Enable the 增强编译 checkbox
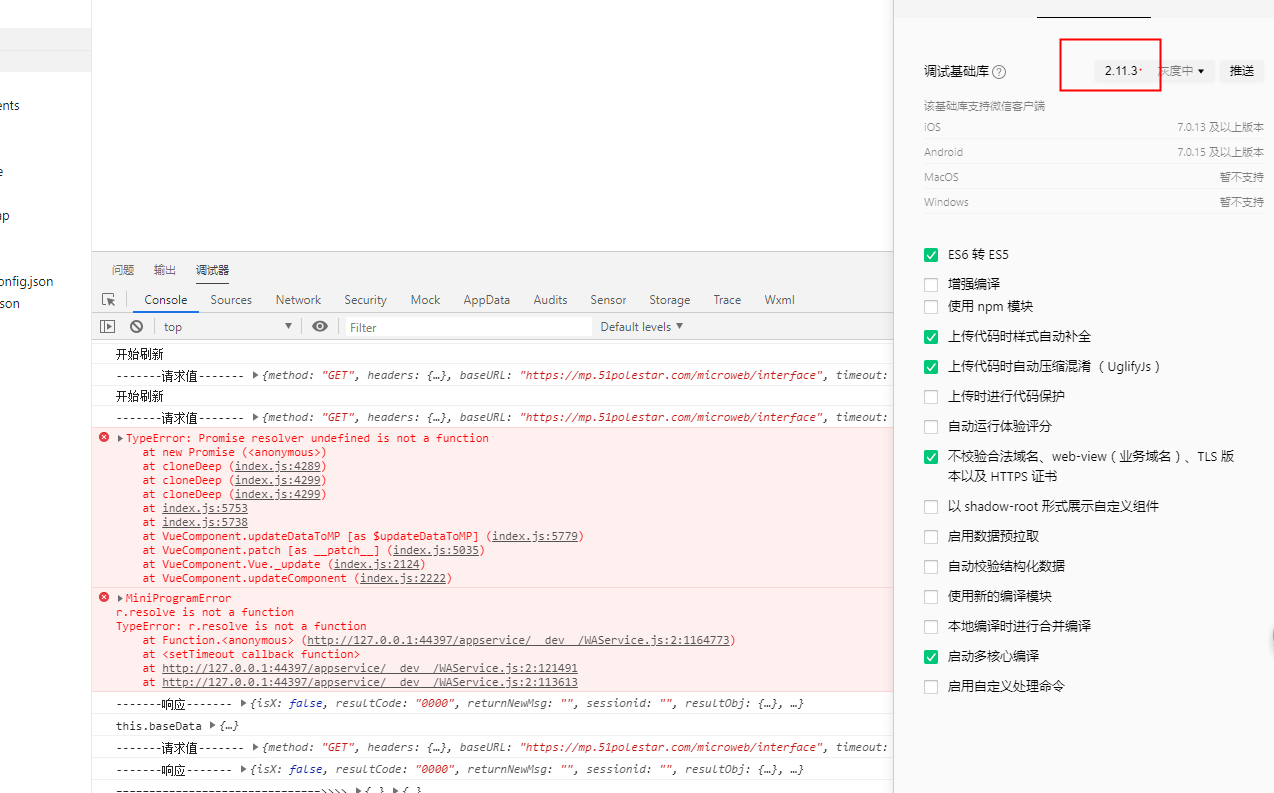1274x793 pixels. point(931,285)
